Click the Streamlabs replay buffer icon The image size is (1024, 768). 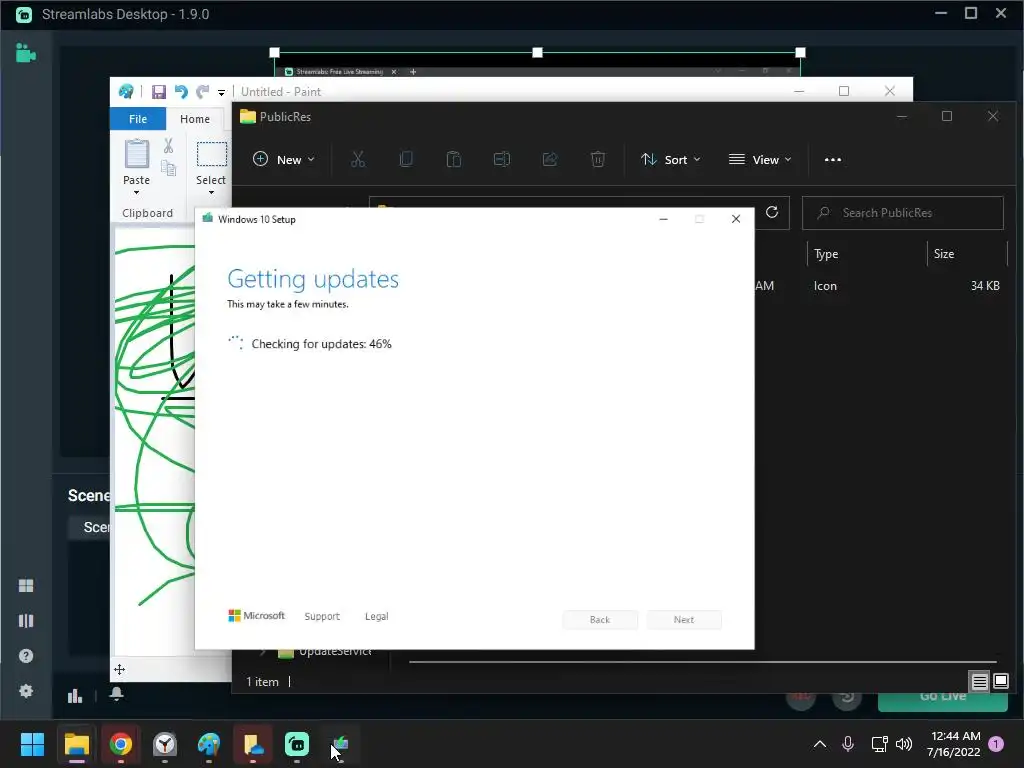(847, 701)
